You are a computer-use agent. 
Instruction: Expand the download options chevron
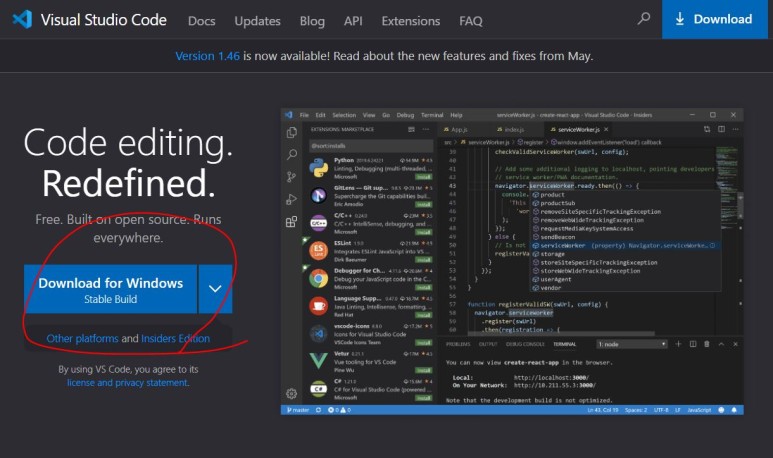215,289
